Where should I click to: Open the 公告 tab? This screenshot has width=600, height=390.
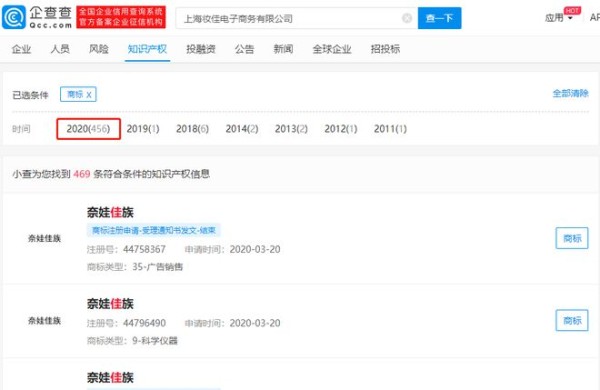pyautogui.click(x=244, y=49)
